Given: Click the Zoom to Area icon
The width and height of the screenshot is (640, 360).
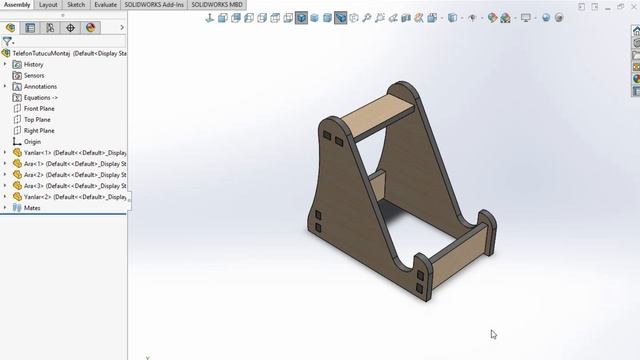Looking at the screenshot, I should [x=380, y=18].
